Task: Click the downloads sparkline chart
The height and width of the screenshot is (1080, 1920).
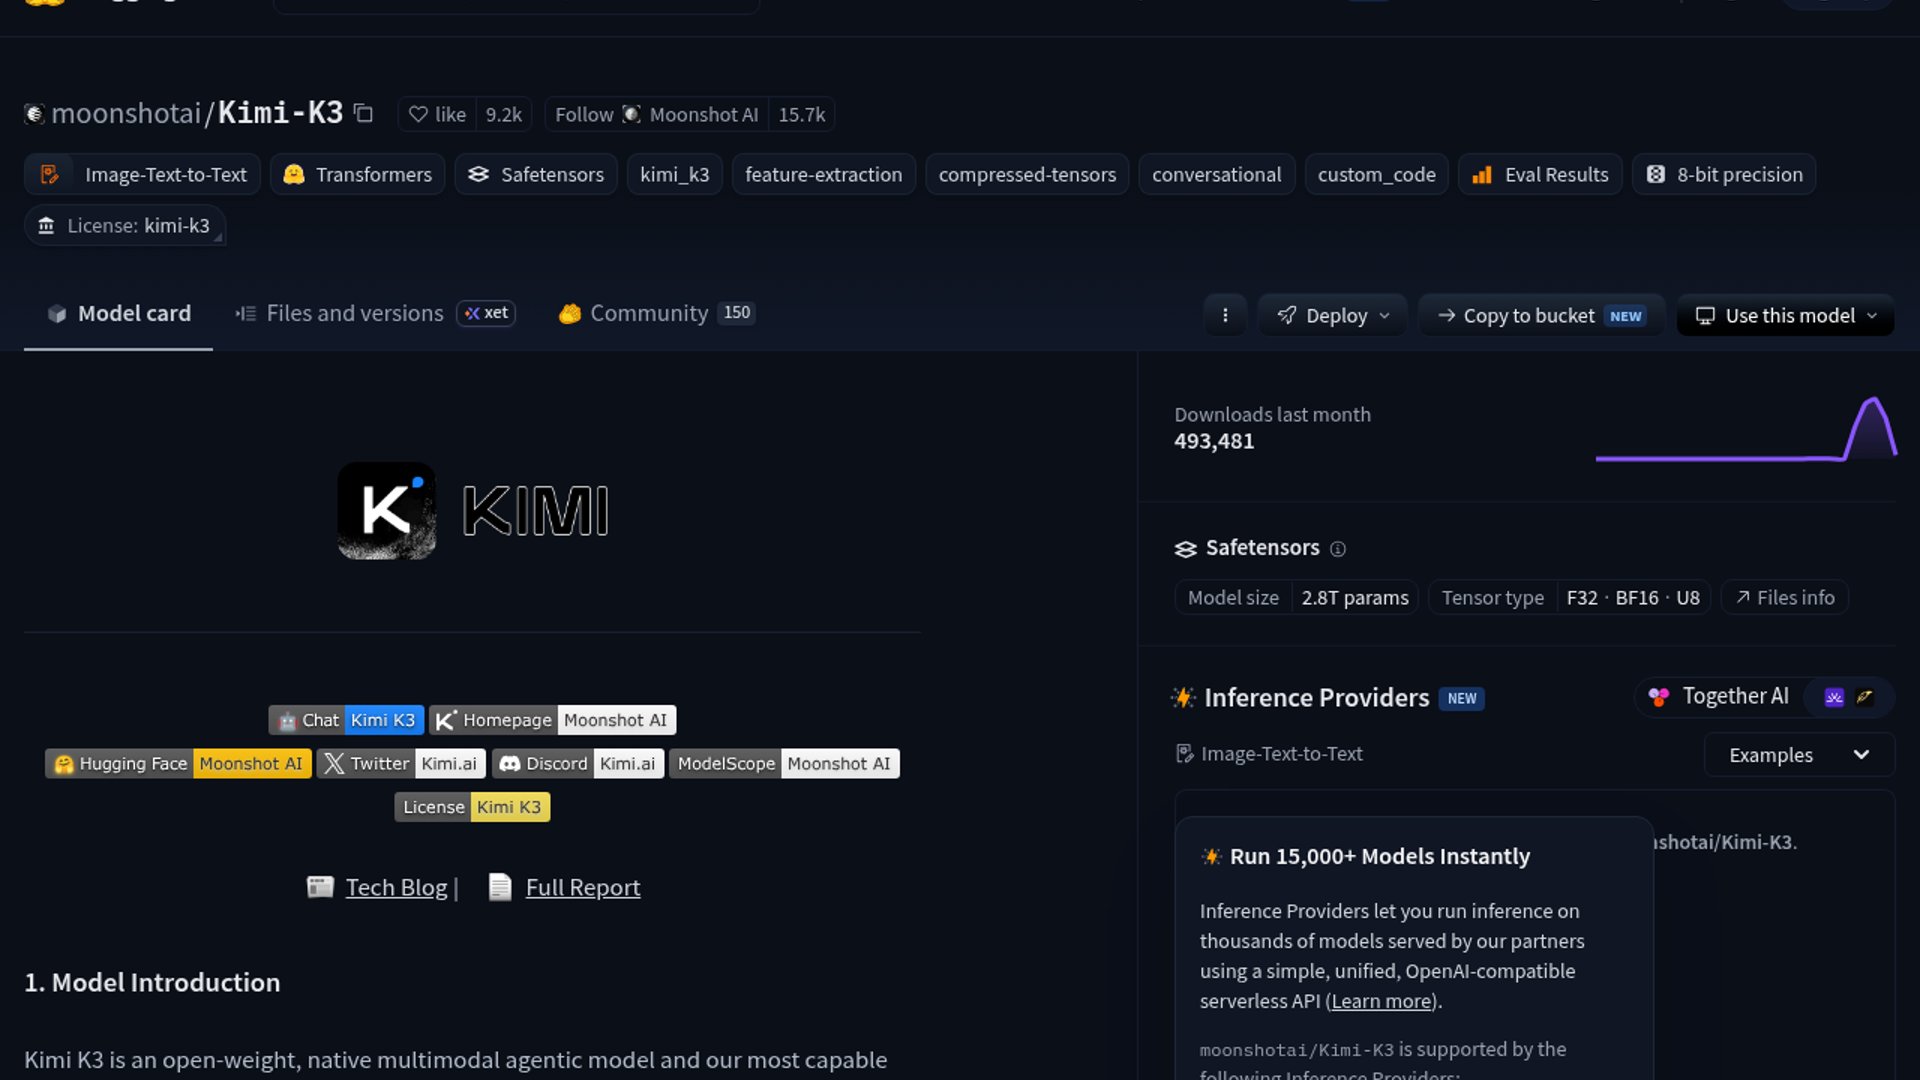Action: [x=1746, y=430]
